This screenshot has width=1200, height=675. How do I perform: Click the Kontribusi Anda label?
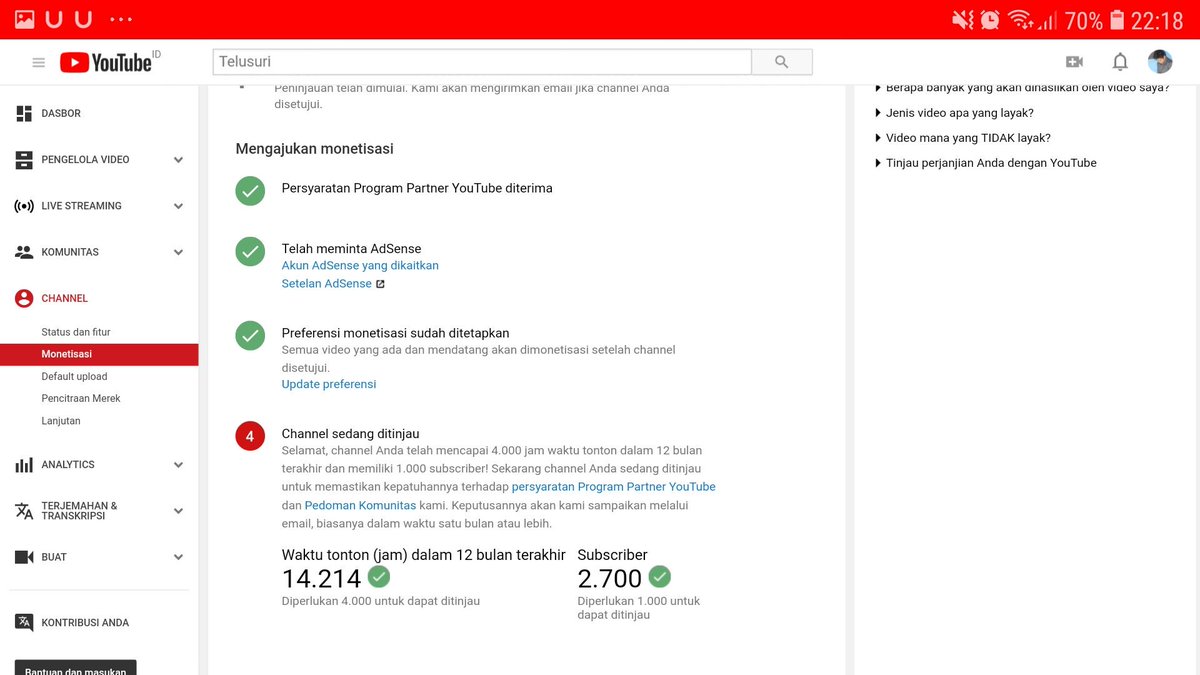(85, 623)
